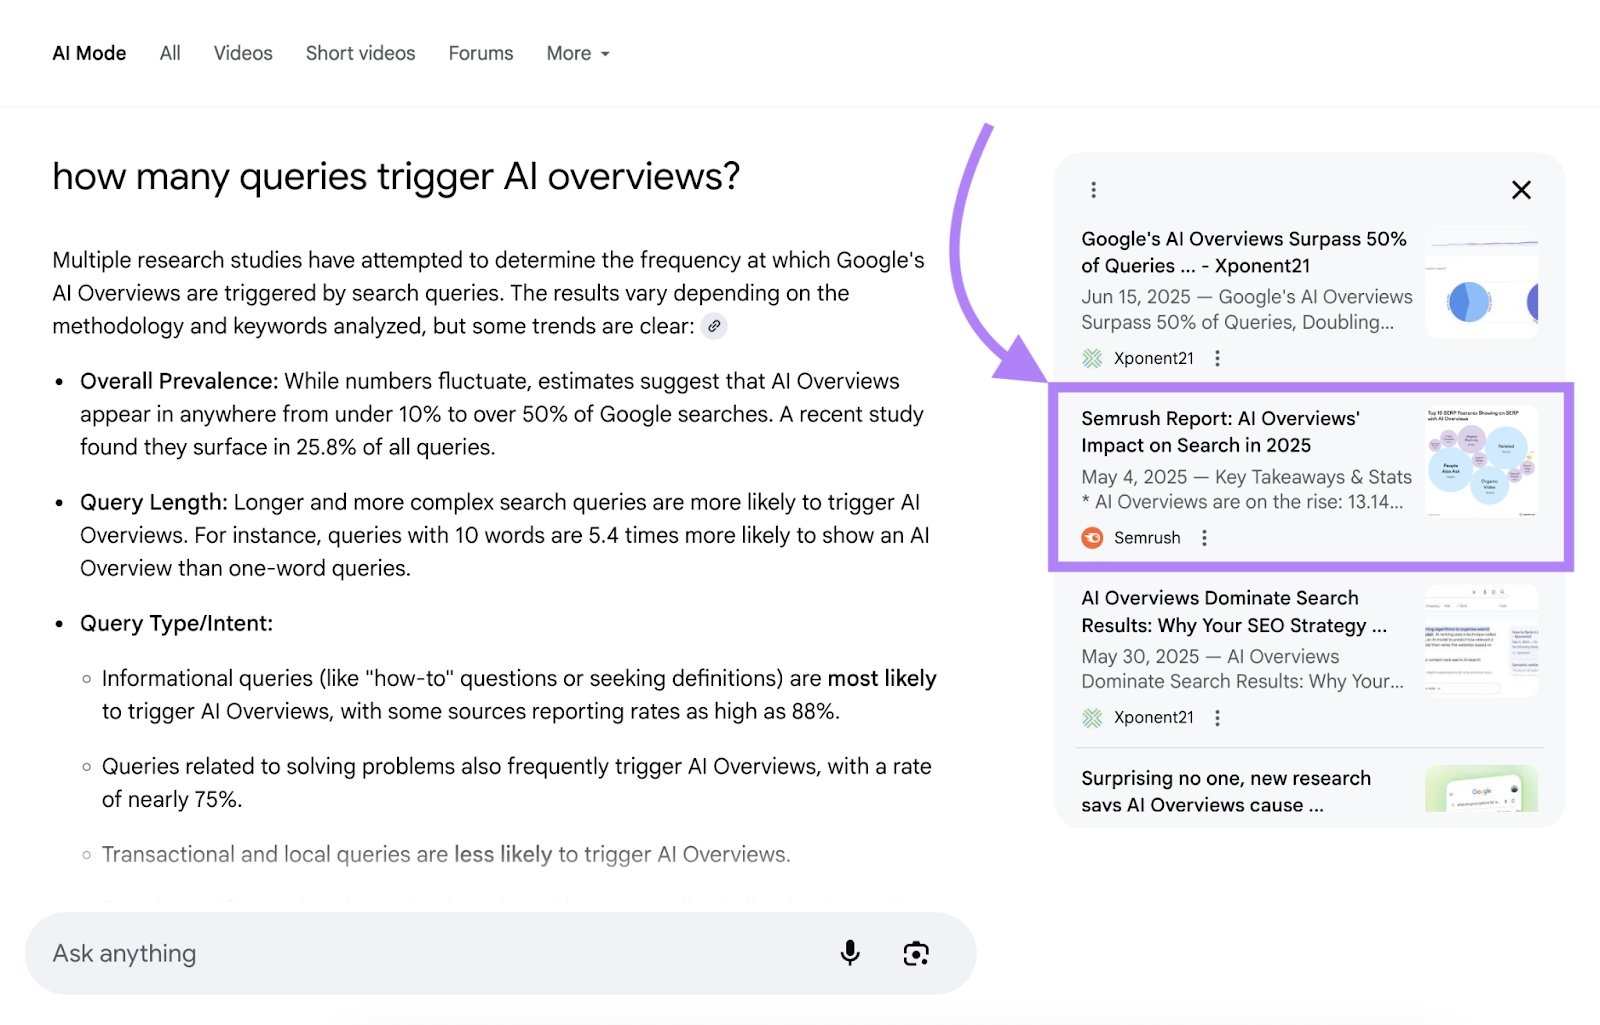The height and width of the screenshot is (1025, 1600).
Task: Click the Xponent21 favicon on the top card
Action: pyautogui.click(x=1091, y=357)
